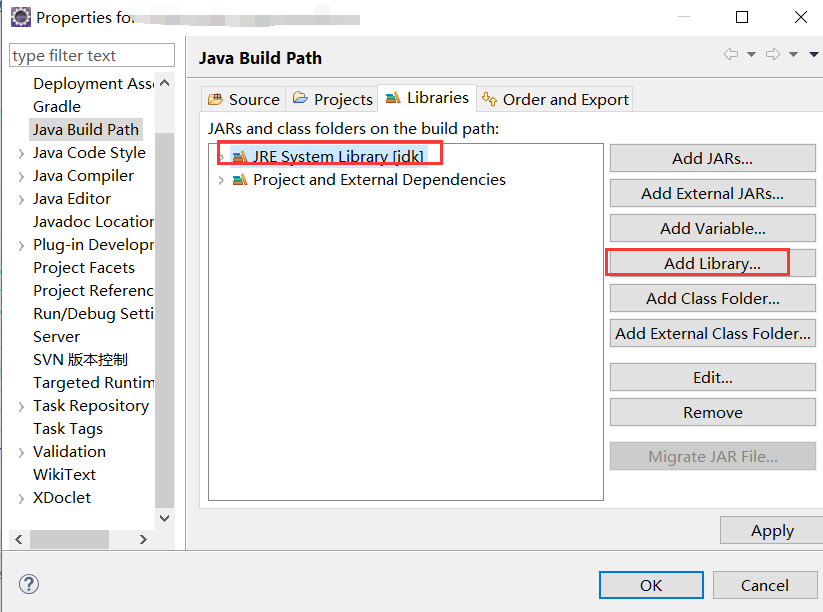This screenshot has height=612, width=823.
Task: Expand the Java Editor category
Action: tap(21, 199)
